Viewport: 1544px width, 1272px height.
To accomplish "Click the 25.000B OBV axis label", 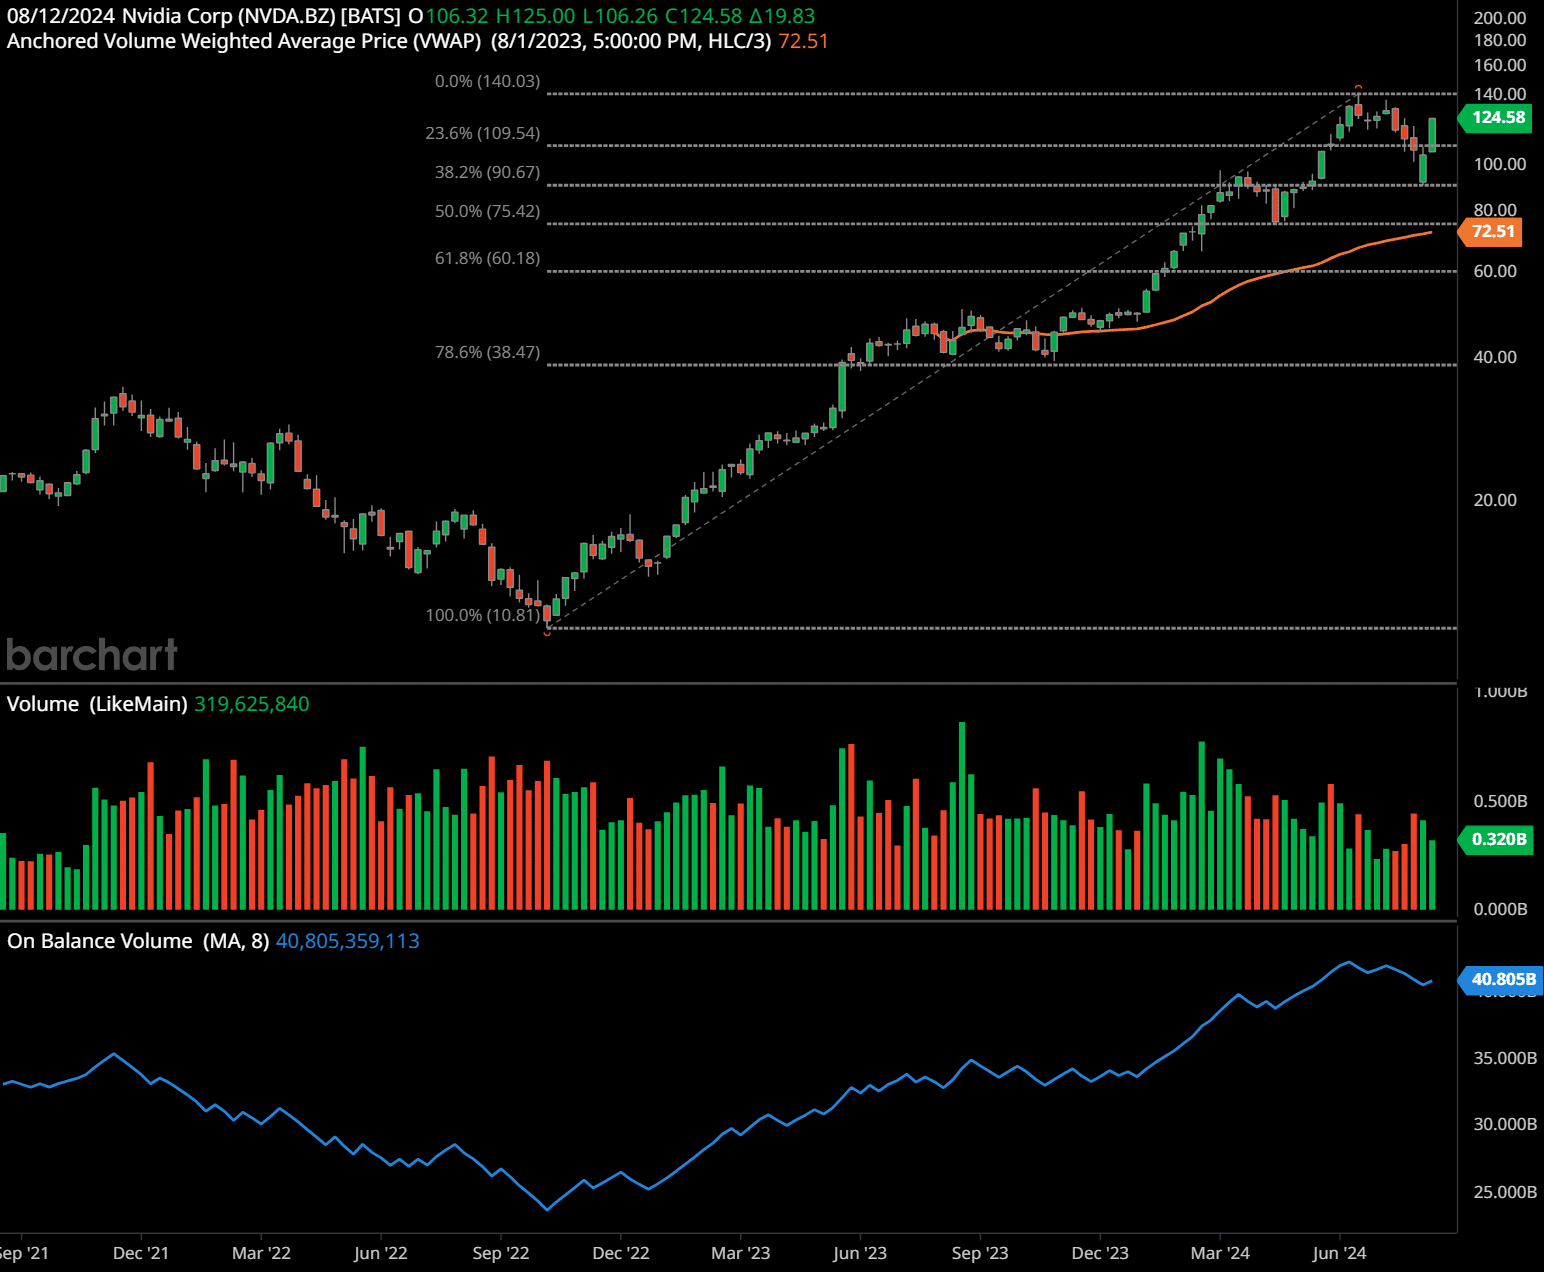I will [x=1505, y=1192].
